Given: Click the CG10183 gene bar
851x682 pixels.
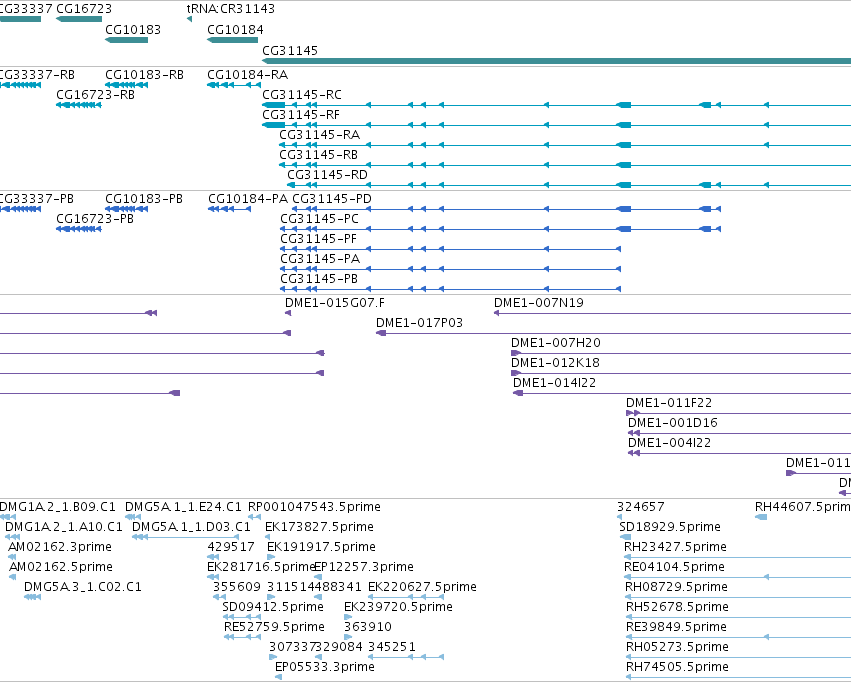Looking at the screenshot, I should [x=126, y=40].
